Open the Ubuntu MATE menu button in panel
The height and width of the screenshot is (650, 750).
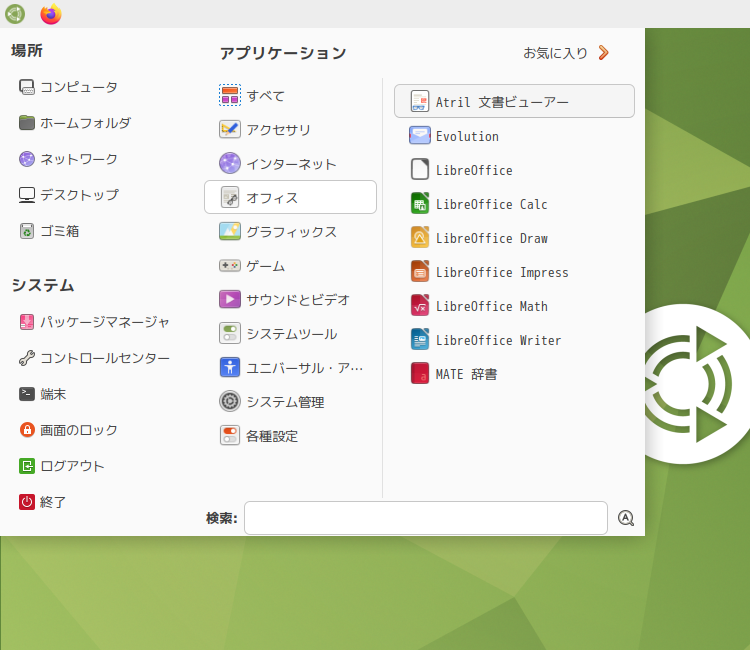(15, 14)
